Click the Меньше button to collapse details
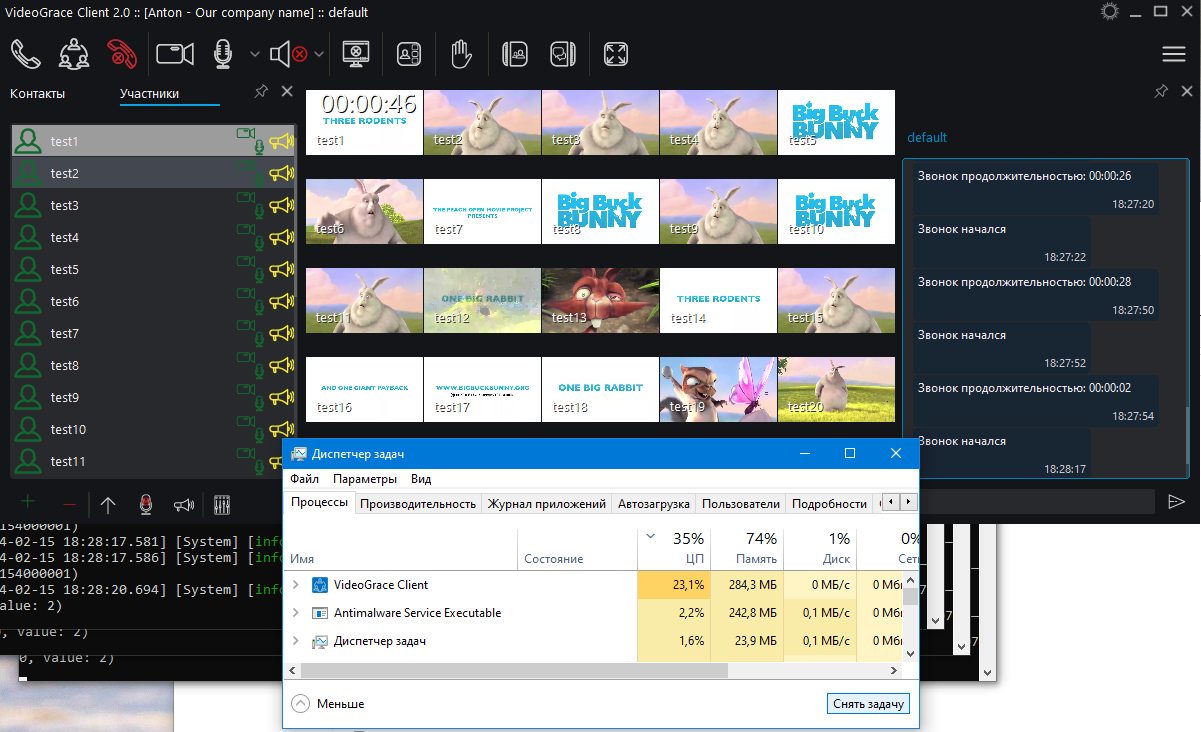 [x=328, y=704]
